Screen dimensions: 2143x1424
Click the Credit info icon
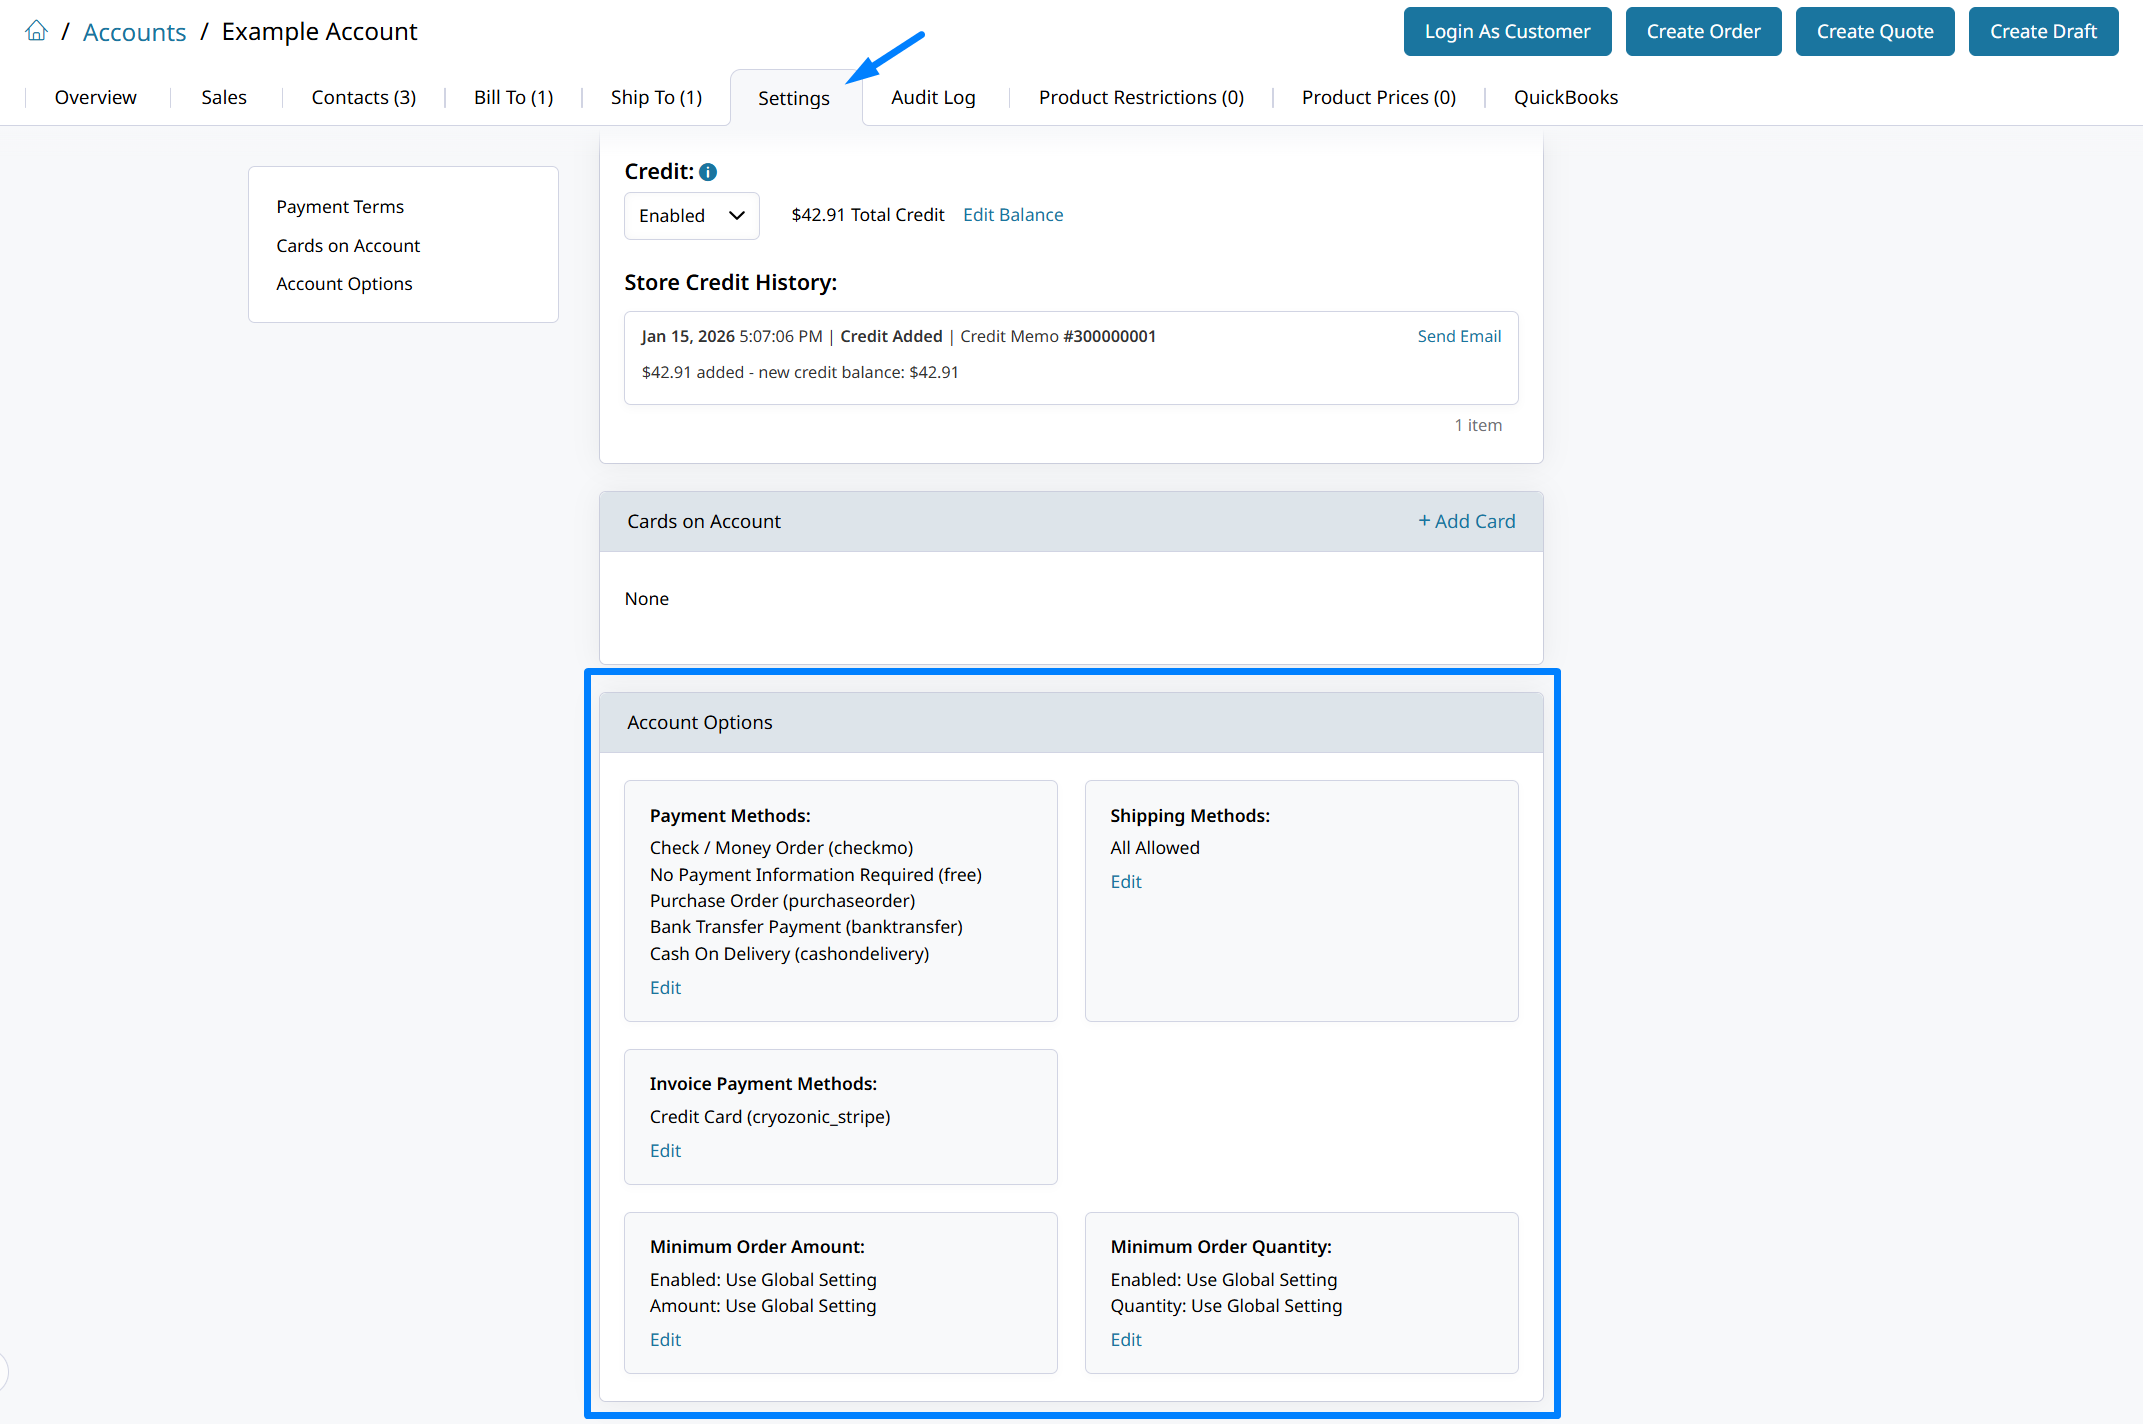pyautogui.click(x=708, y=172)
